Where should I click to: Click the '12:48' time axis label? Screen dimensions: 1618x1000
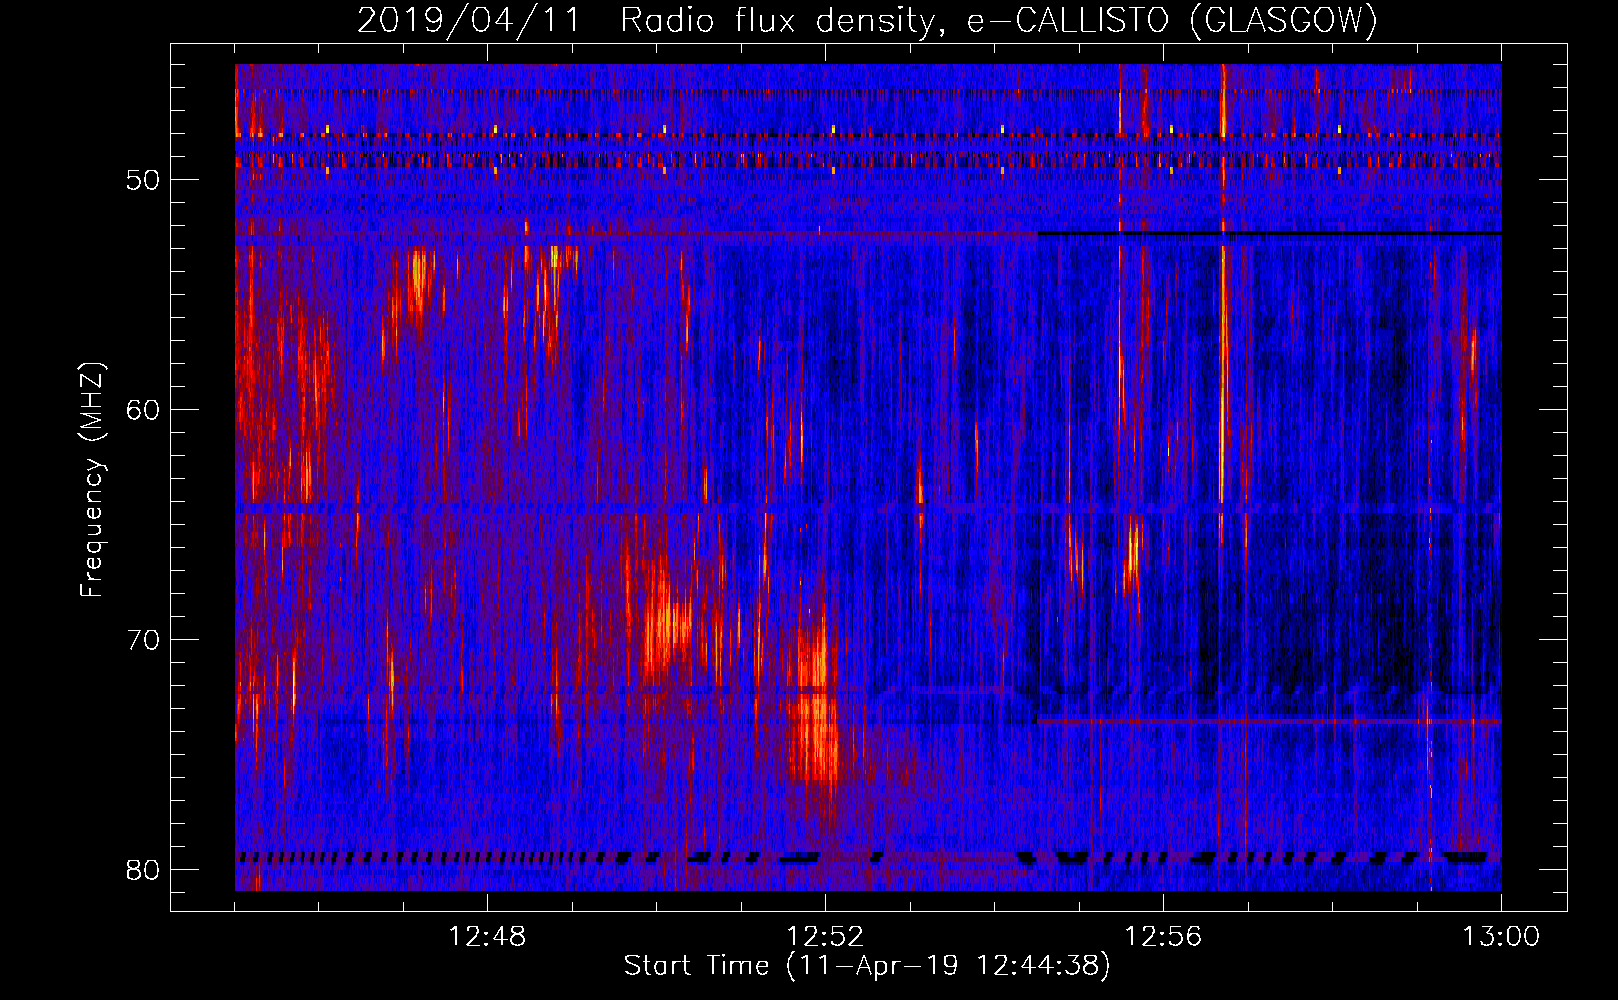[x=487, y=937]
